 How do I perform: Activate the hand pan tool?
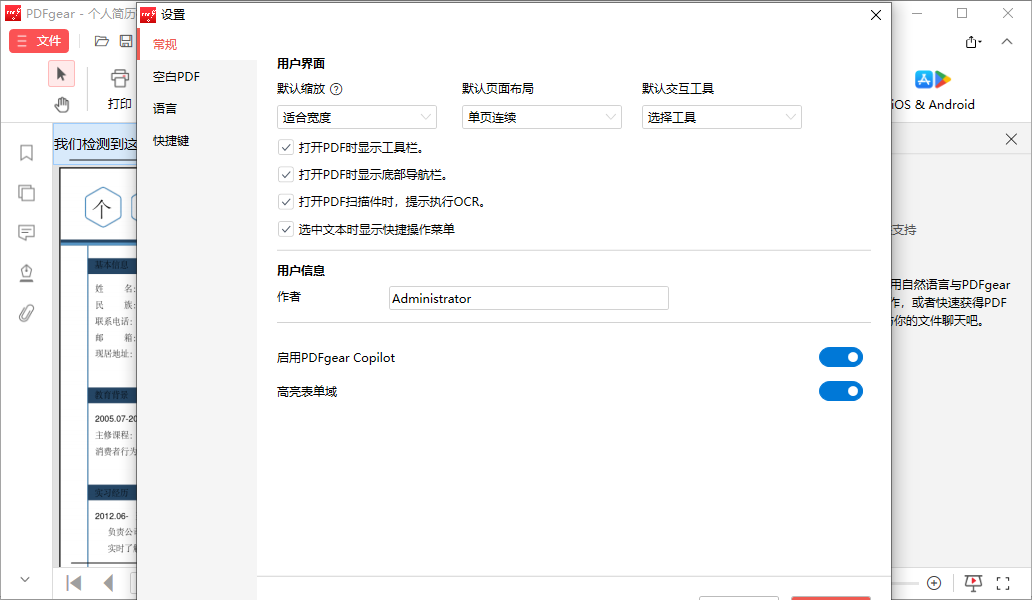pos(62,103)
